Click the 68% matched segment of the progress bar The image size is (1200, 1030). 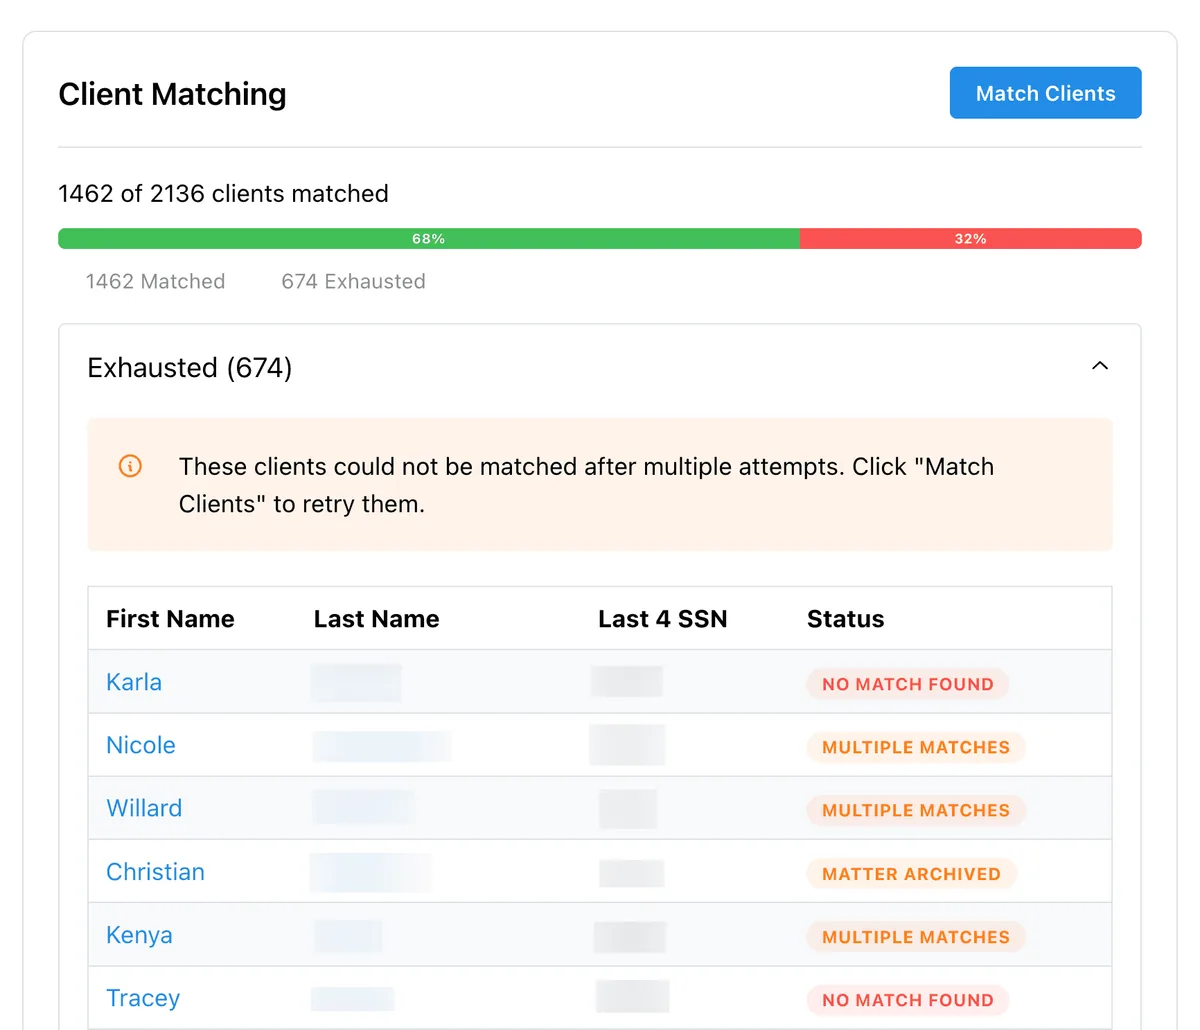(x=428, y=238)
